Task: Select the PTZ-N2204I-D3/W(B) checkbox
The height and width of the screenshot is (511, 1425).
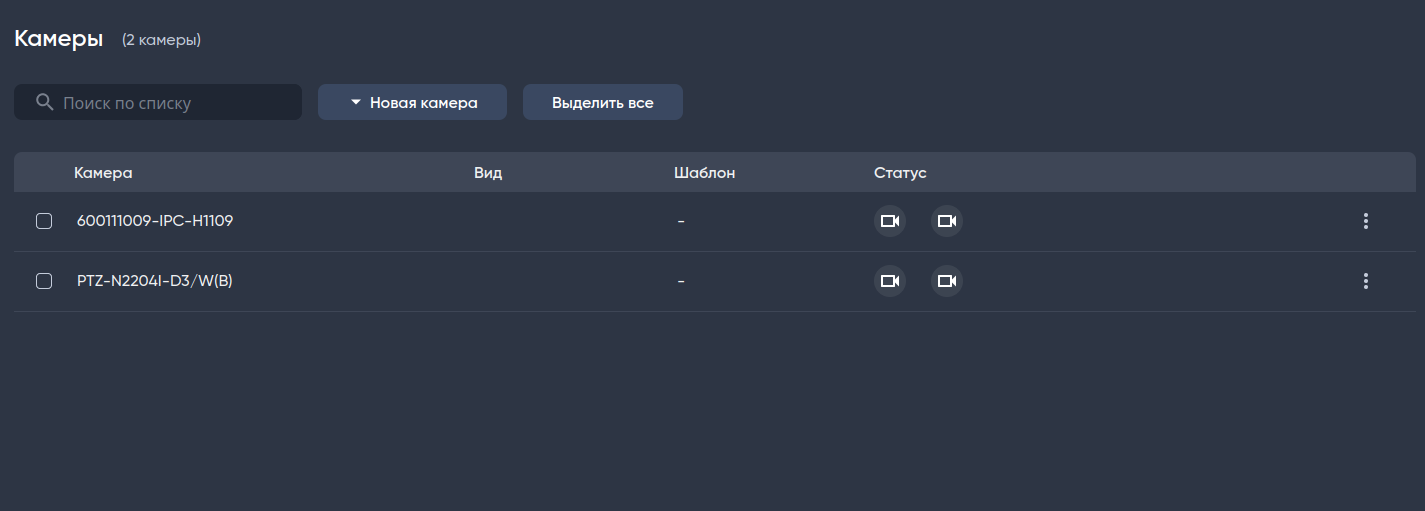Action: click(44, 281)
